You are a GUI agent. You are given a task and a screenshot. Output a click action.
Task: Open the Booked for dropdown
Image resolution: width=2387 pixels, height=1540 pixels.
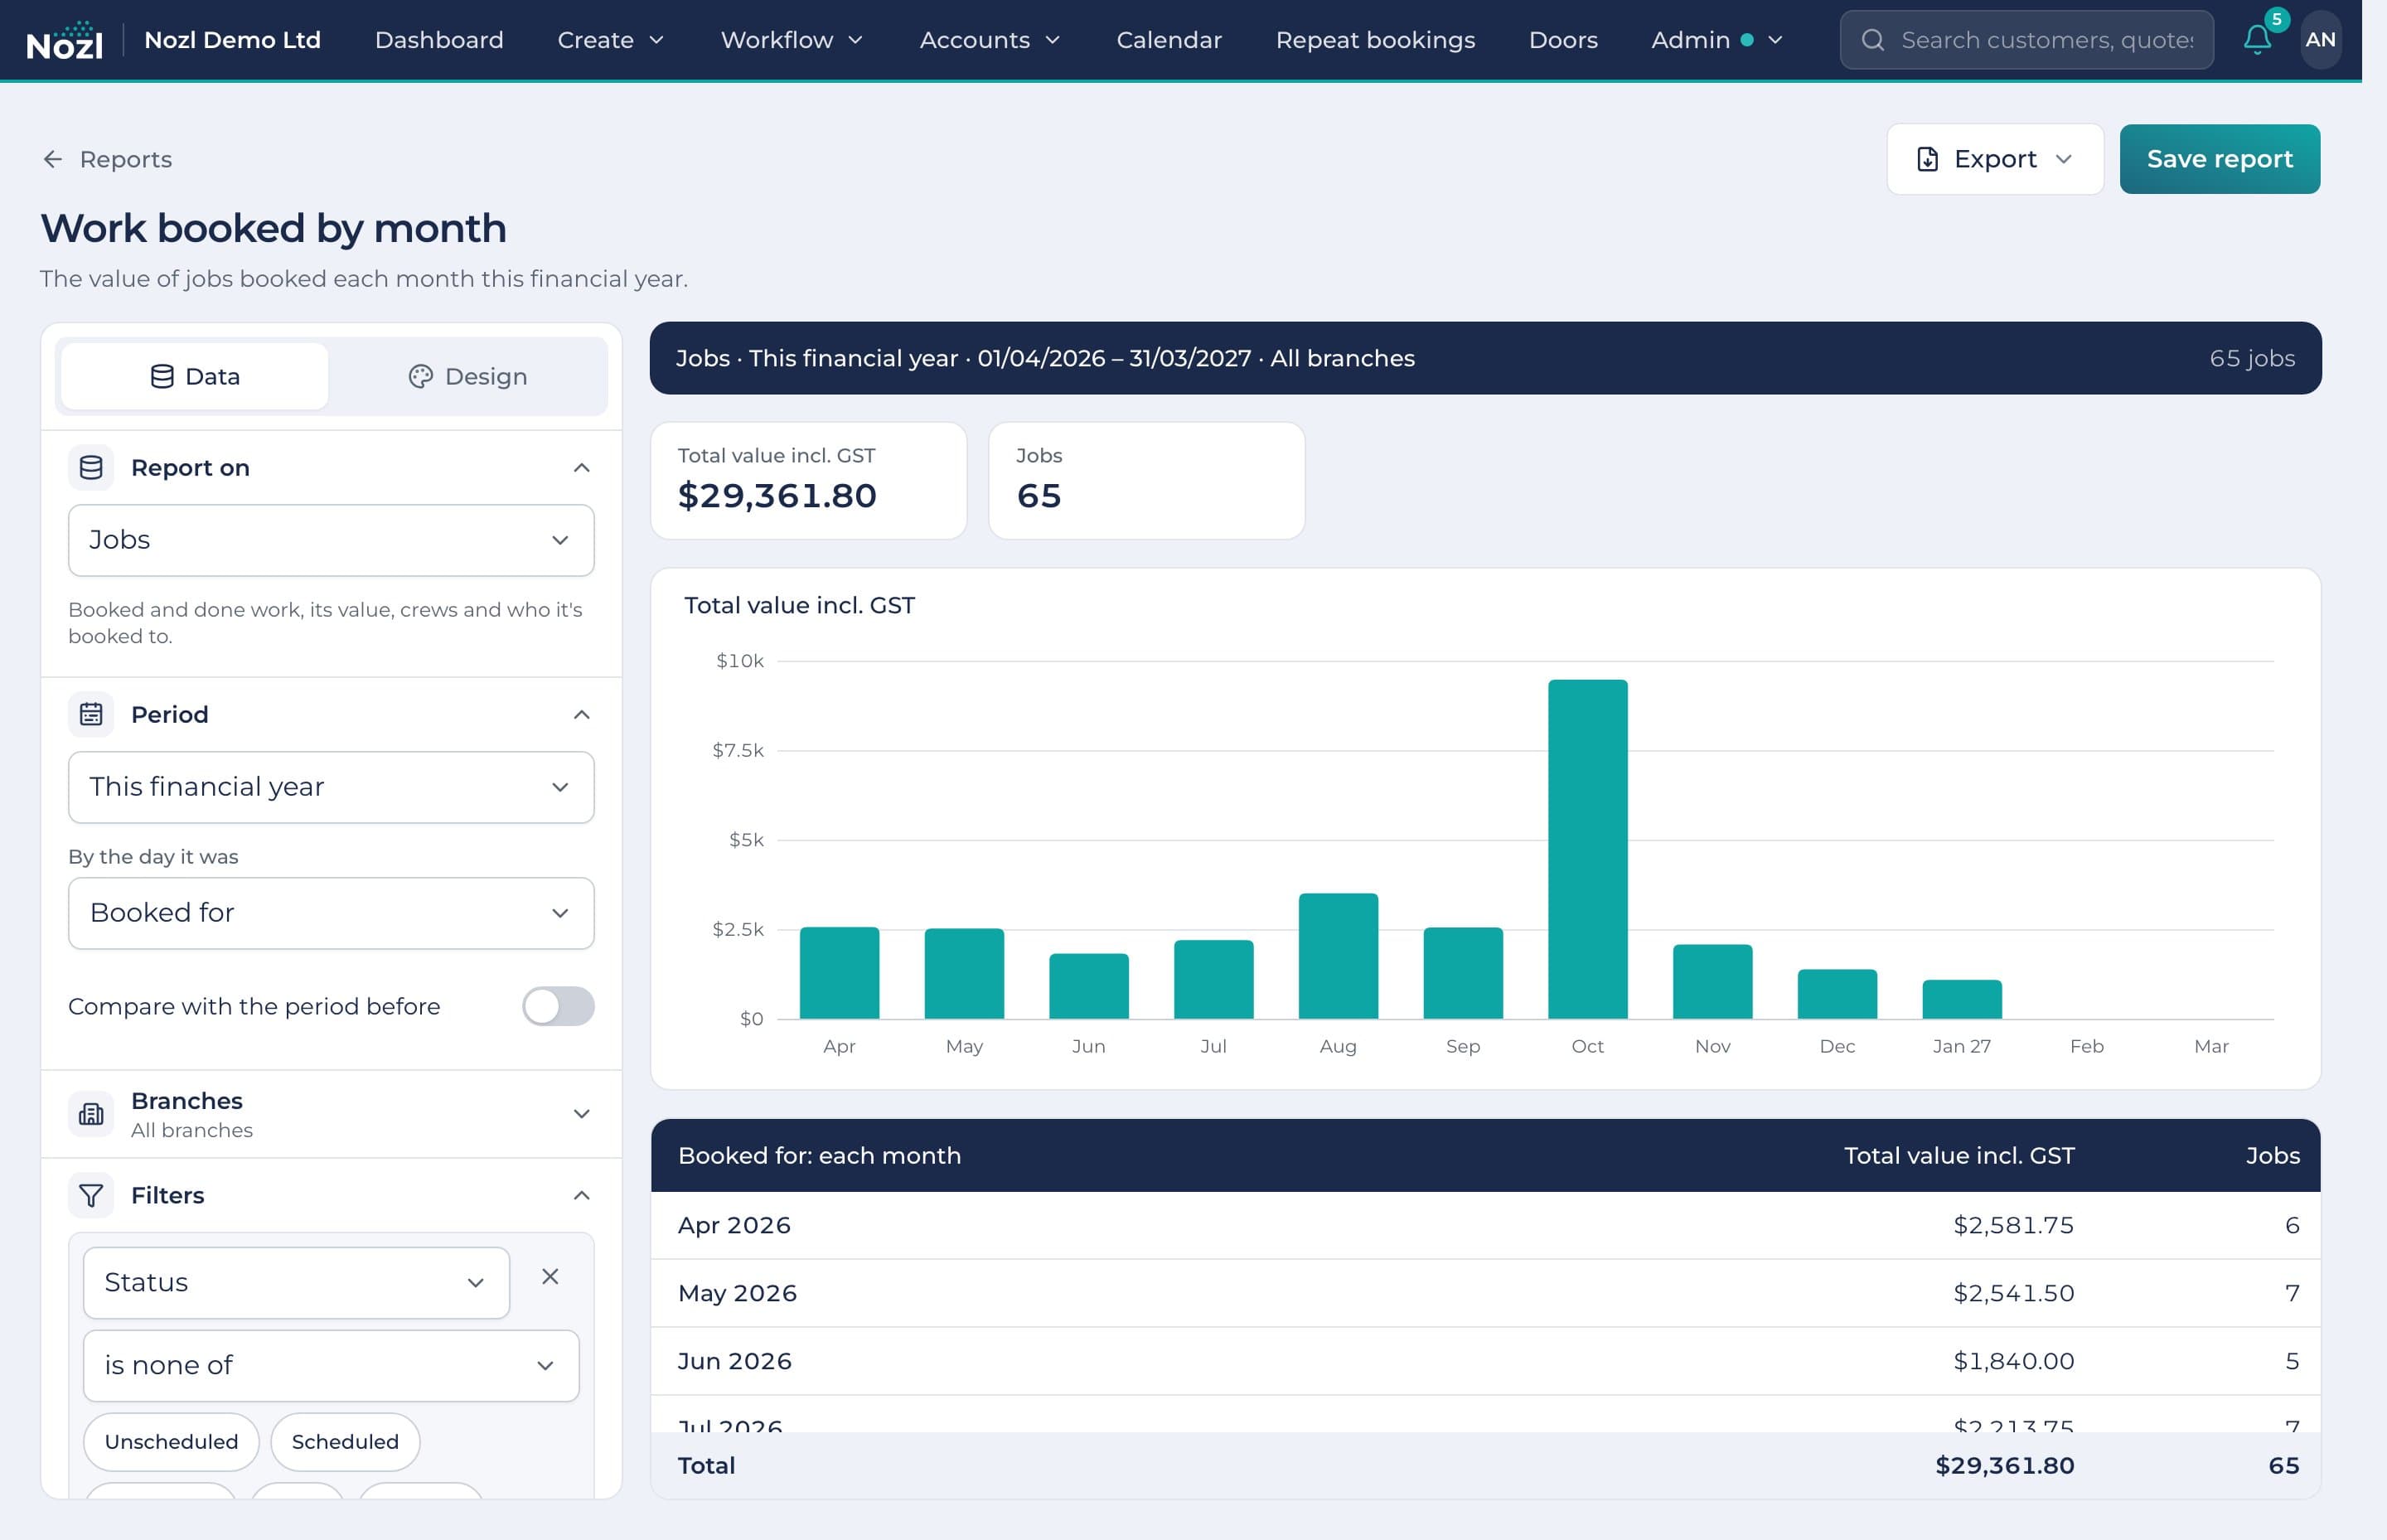point(331,913)
